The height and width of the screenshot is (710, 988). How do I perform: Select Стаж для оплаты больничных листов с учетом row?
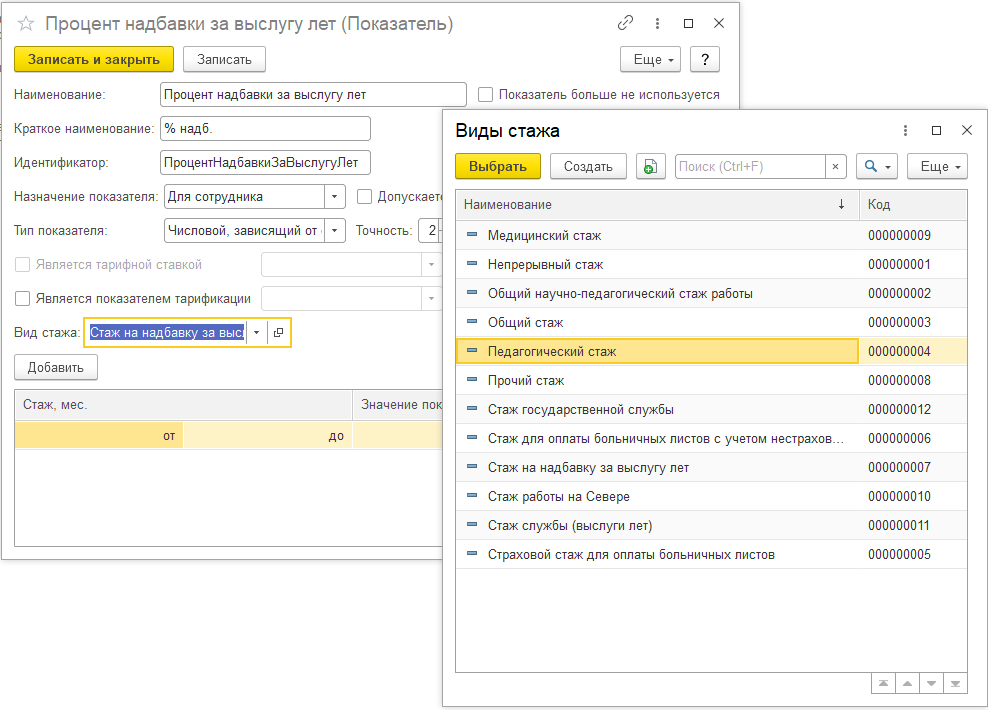tap(711, 438)
